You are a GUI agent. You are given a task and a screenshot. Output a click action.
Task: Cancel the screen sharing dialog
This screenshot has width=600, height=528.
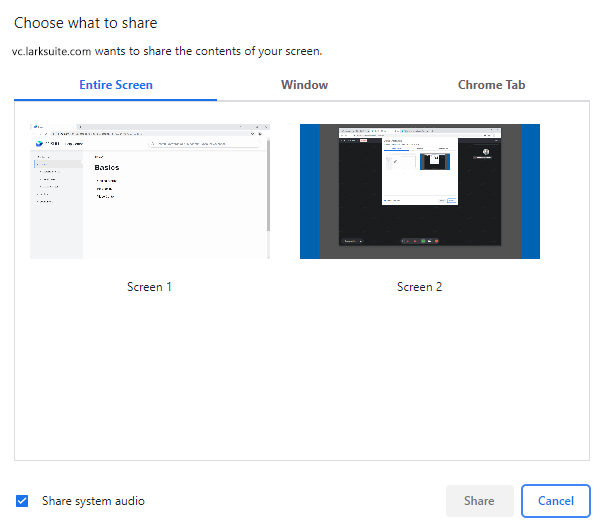[x=555, y=501]
